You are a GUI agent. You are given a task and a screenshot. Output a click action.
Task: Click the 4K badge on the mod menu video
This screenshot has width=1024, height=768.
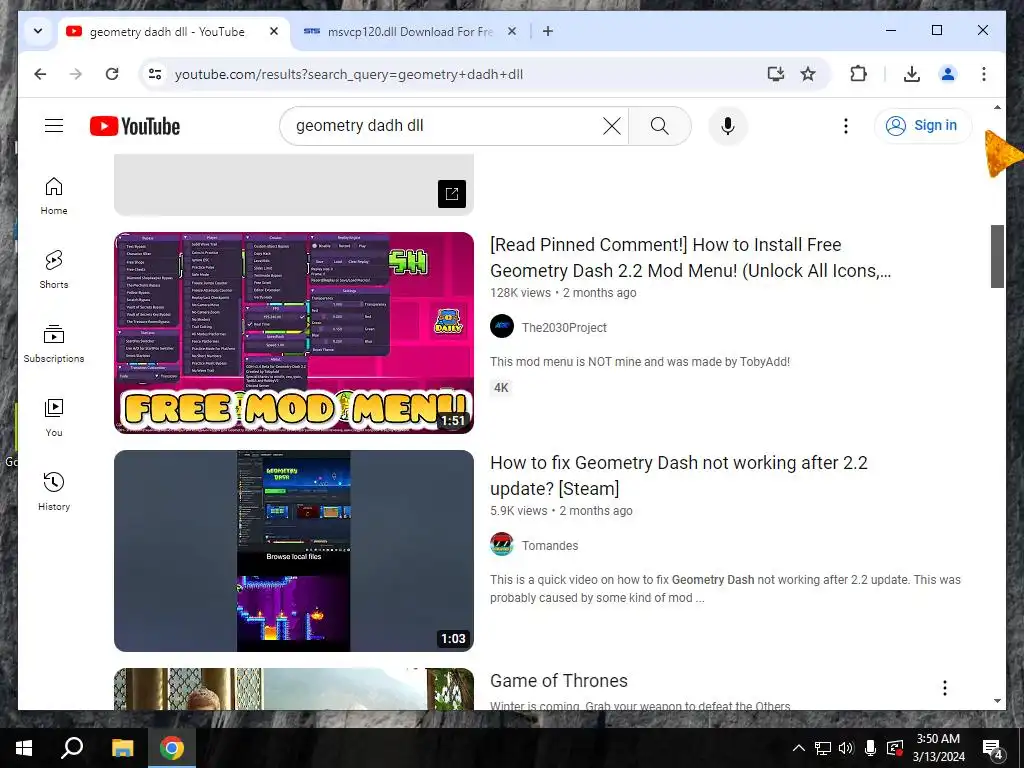pos(501,388)
